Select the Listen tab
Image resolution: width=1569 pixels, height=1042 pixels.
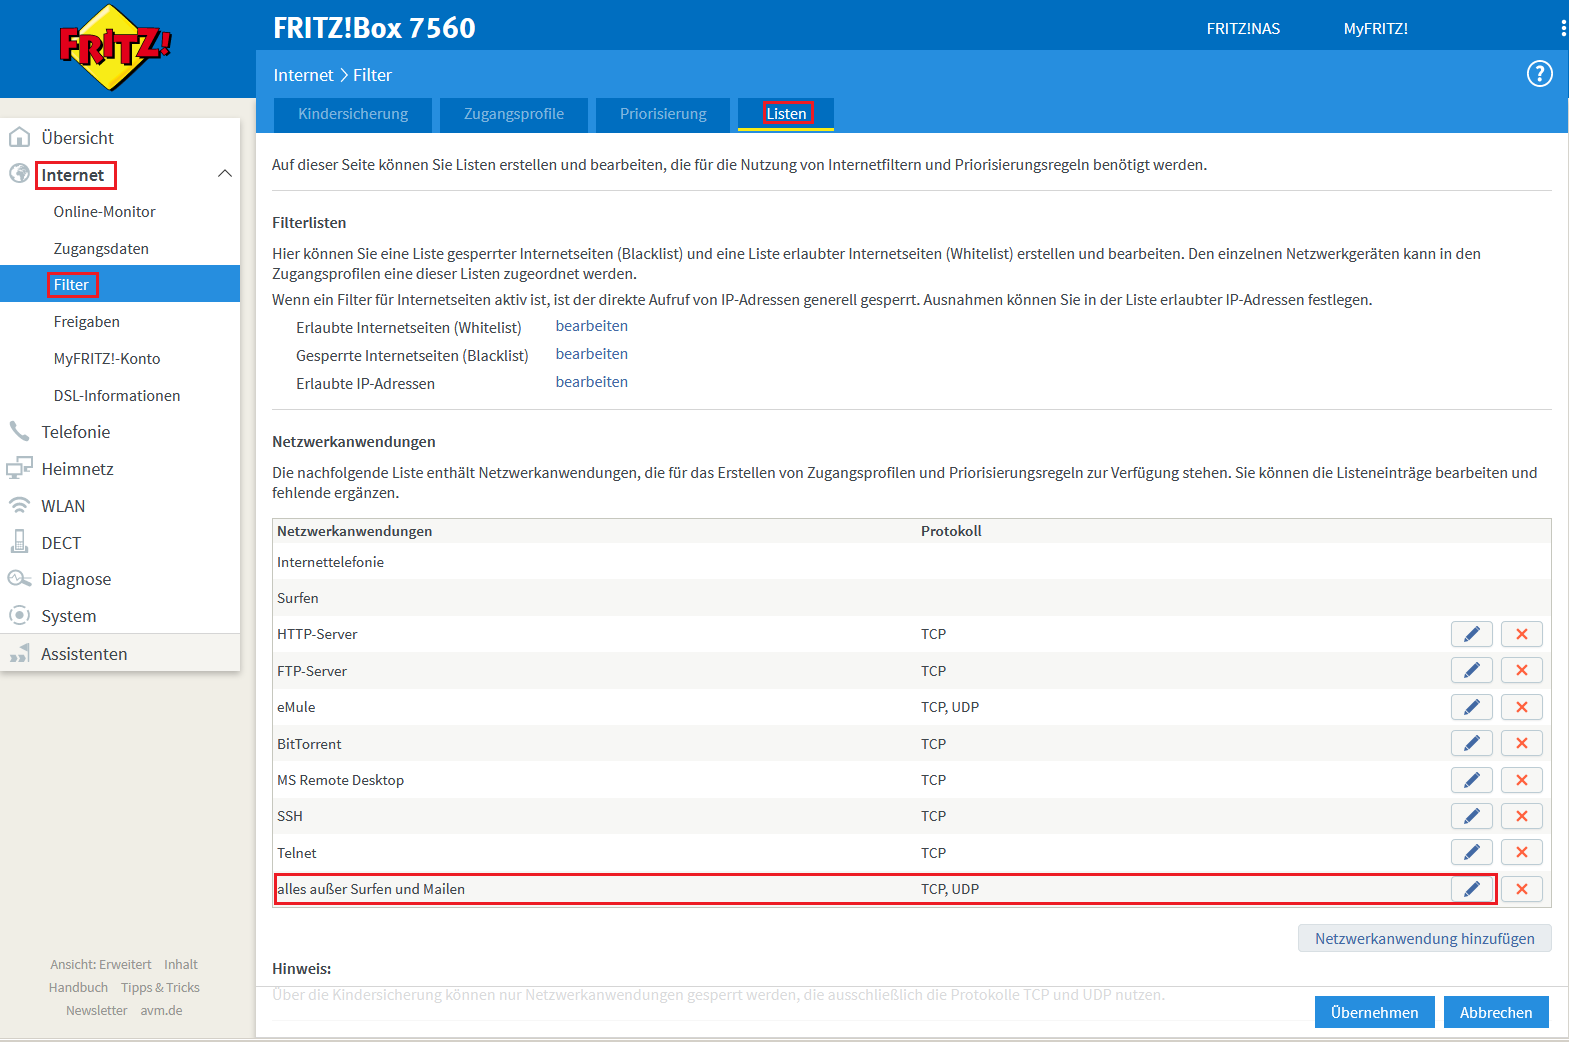786,114
